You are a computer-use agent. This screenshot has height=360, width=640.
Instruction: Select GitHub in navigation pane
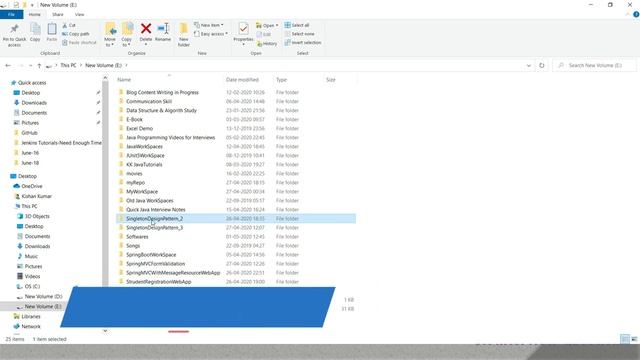click(x=29, y=133)
